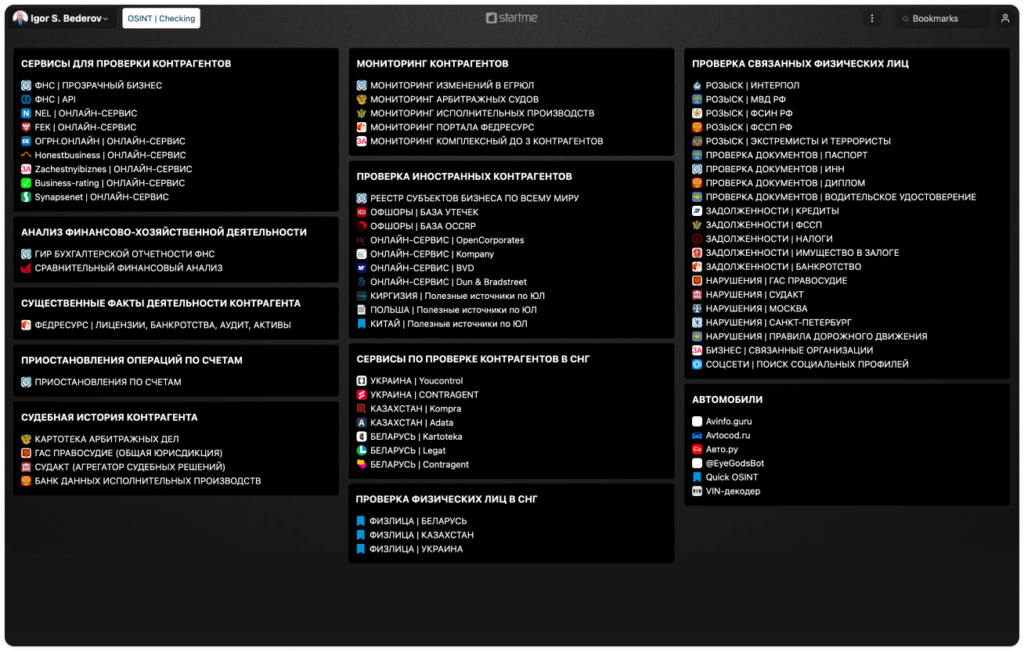
Task: Select the OSINT | Checking page tab
Action: pyautogui.click(x=161, y=18)
